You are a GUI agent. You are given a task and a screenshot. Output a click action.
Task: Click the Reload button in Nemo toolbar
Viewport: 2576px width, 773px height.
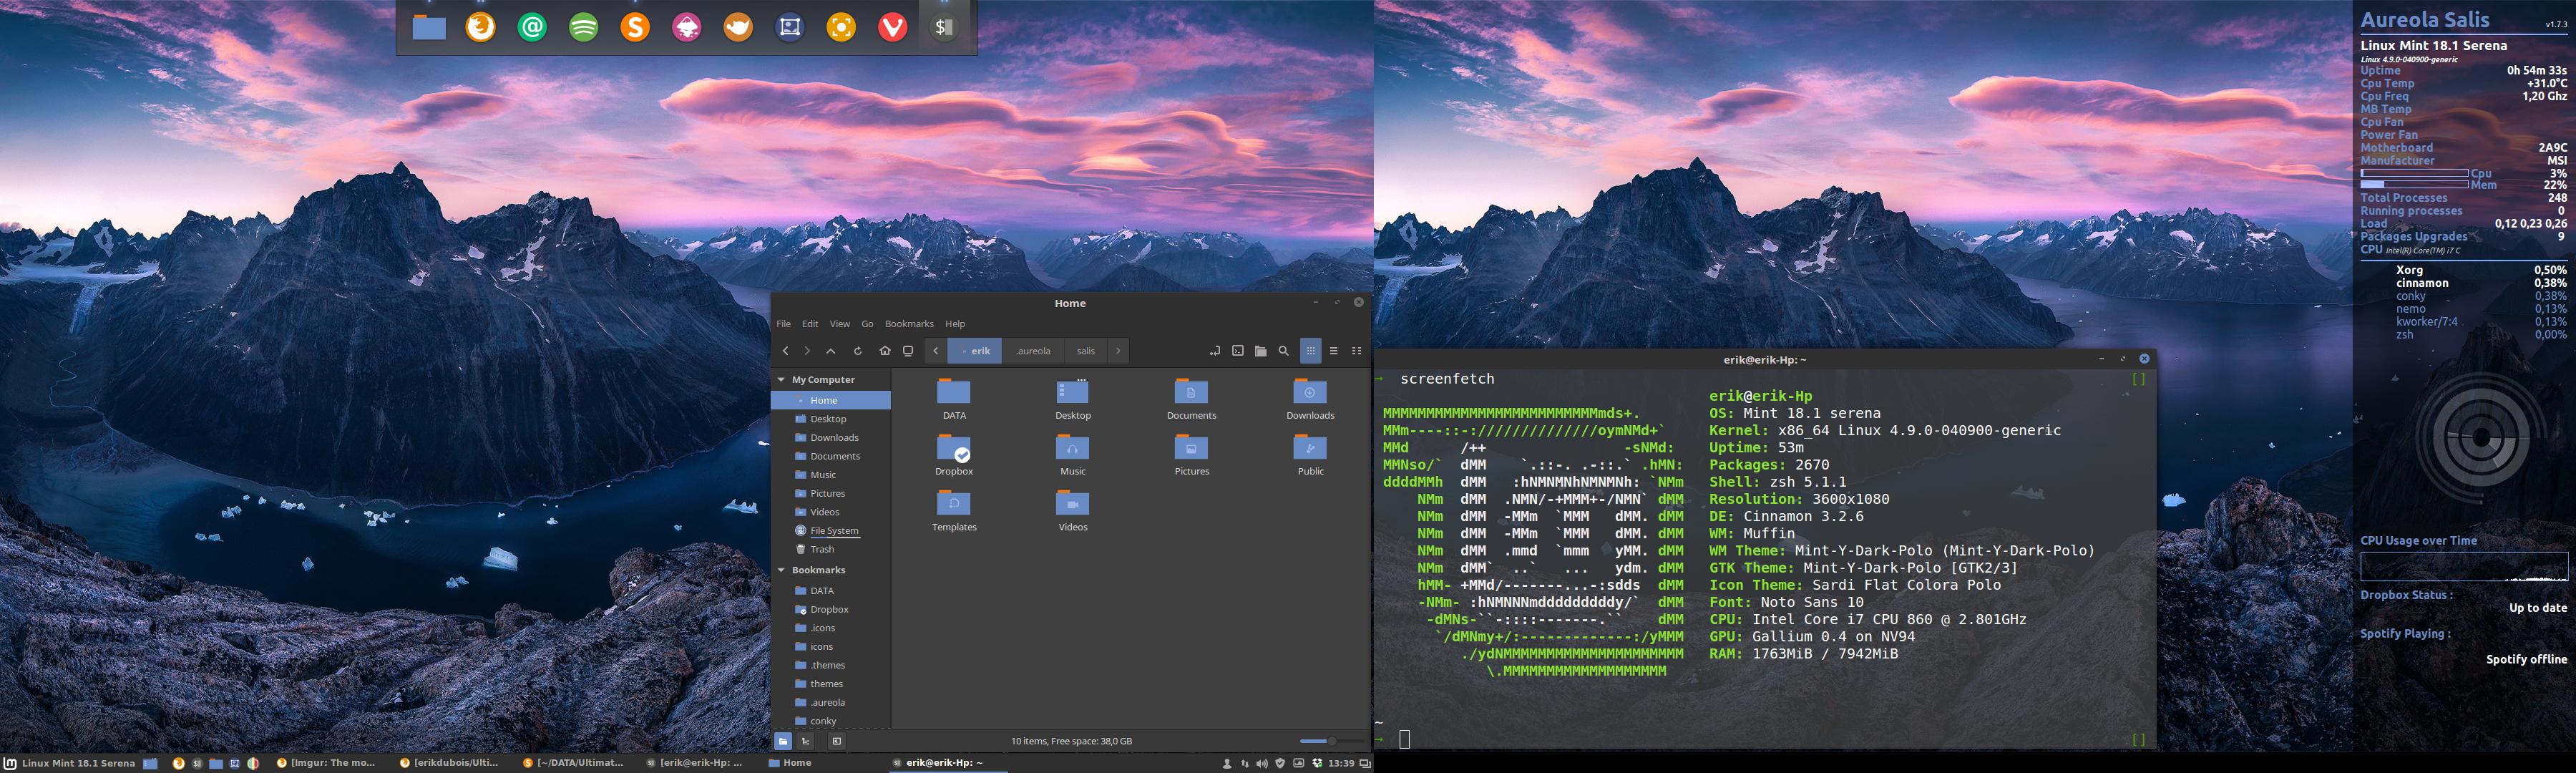tap(858, 351)
